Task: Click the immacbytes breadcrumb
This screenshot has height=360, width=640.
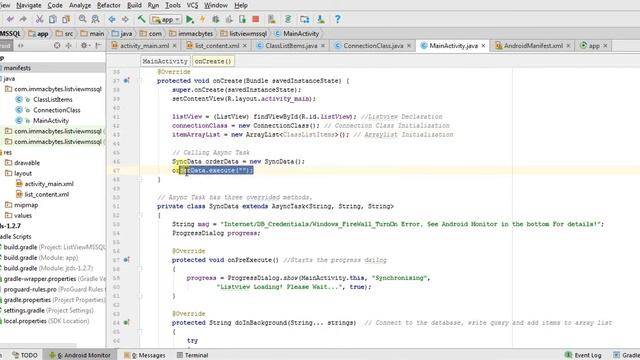Action: click(191, 33)
